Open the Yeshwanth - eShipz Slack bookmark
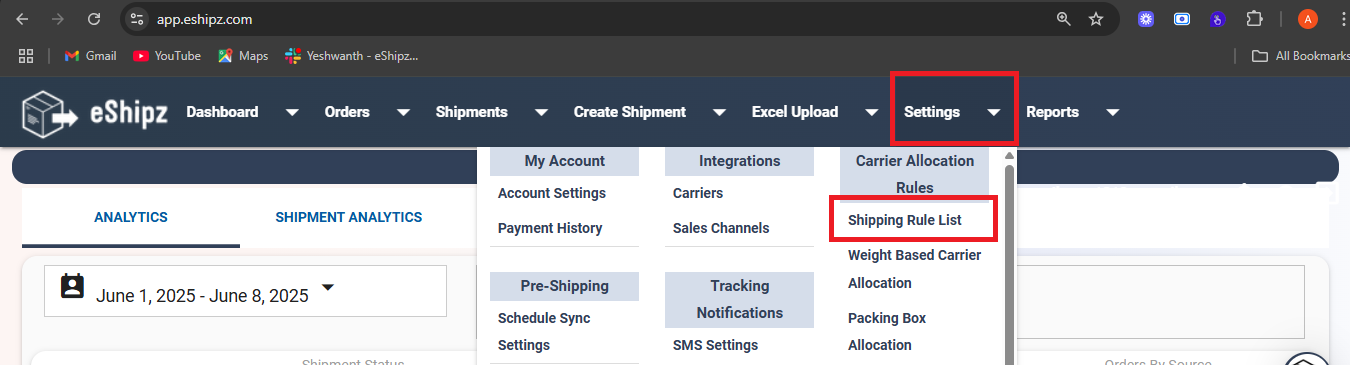Screen dimensions: 1350x365 [x=351, y=56]
